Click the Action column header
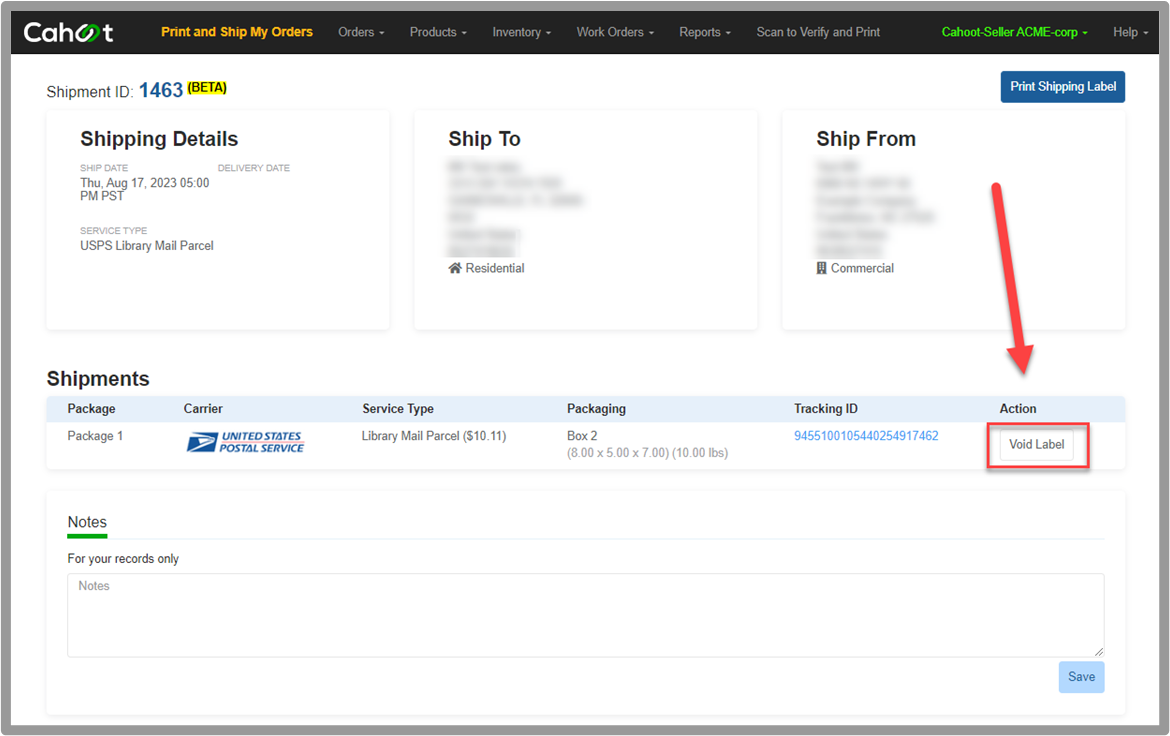Viewport: 1170px width, 736px height. (x=1018, y=409)
